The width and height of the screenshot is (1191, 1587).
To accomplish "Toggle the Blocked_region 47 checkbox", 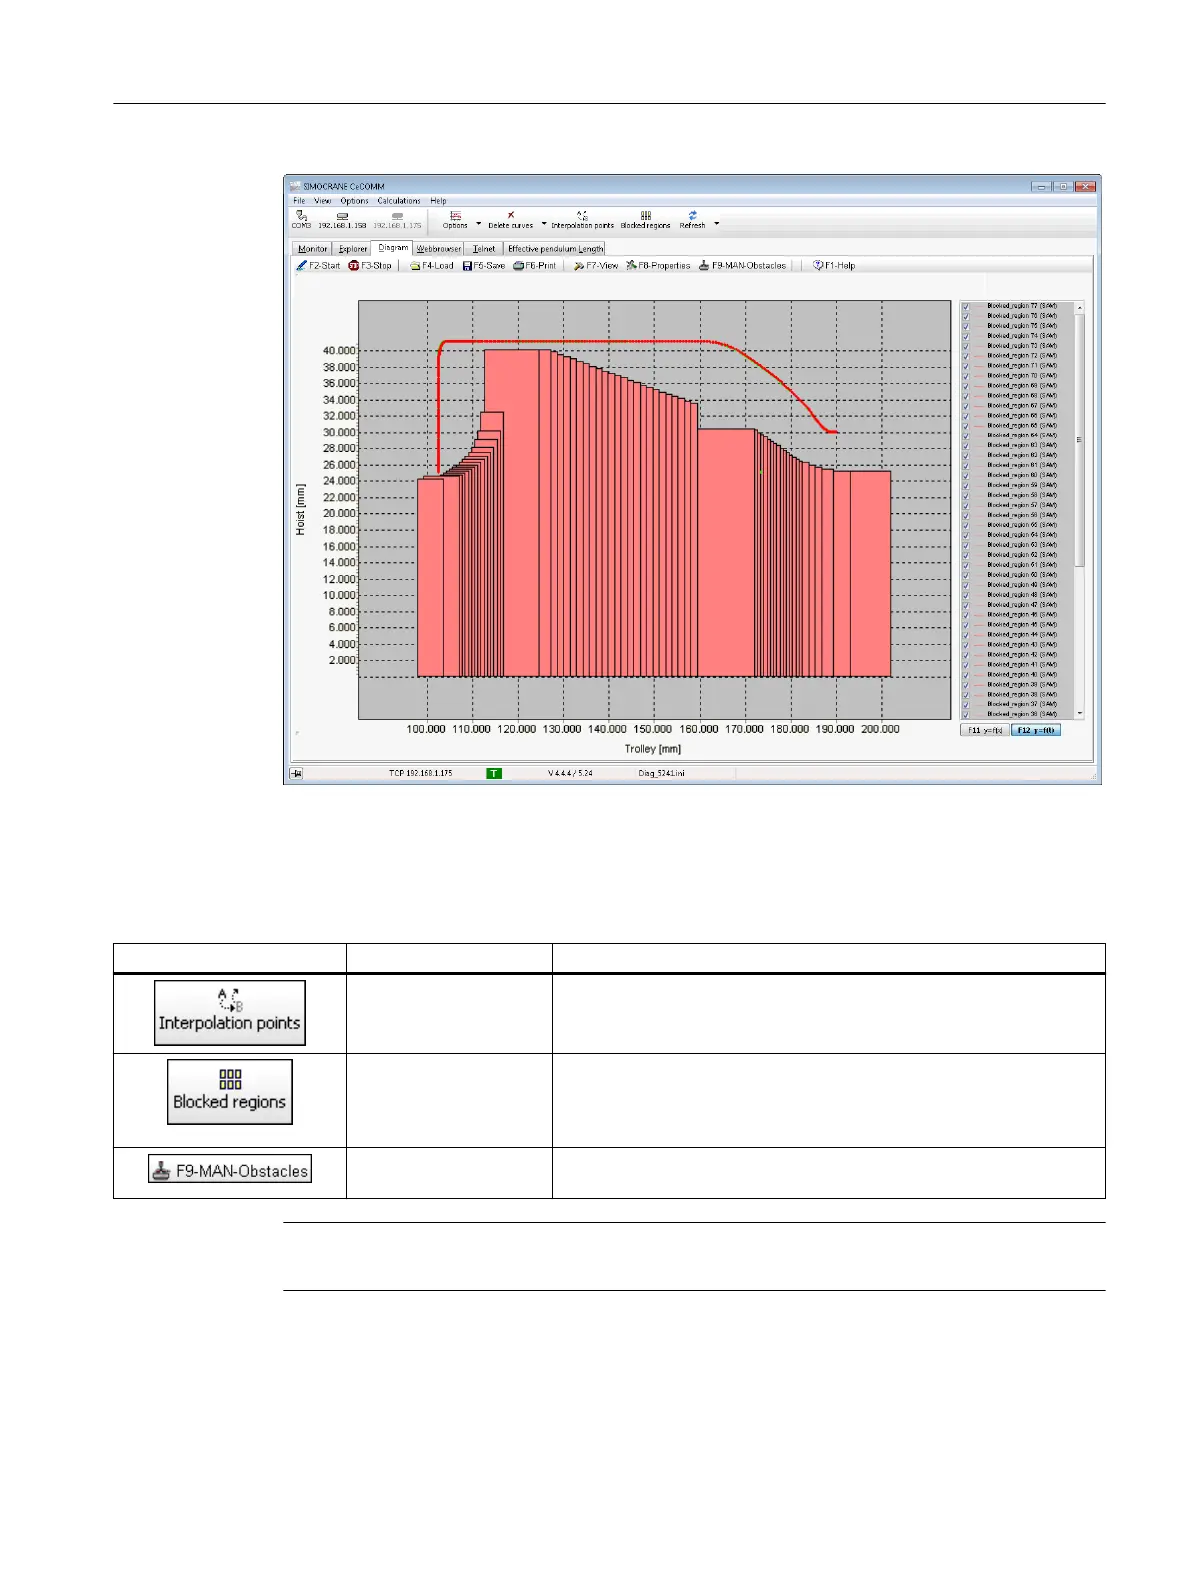I will [966, 605].
